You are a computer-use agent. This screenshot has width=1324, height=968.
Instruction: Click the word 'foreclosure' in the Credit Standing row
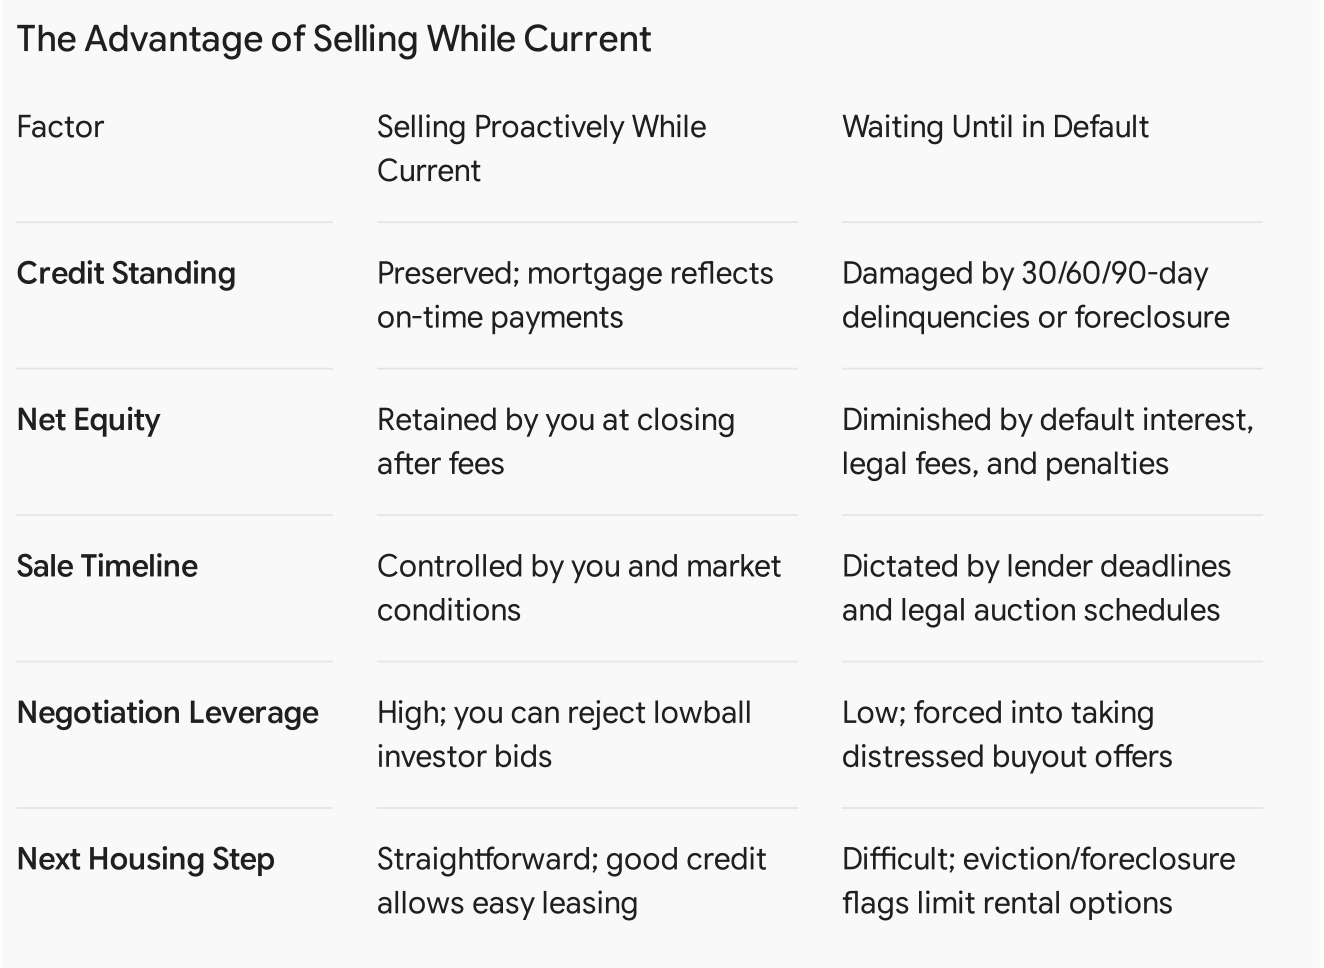click(1152, 317)
